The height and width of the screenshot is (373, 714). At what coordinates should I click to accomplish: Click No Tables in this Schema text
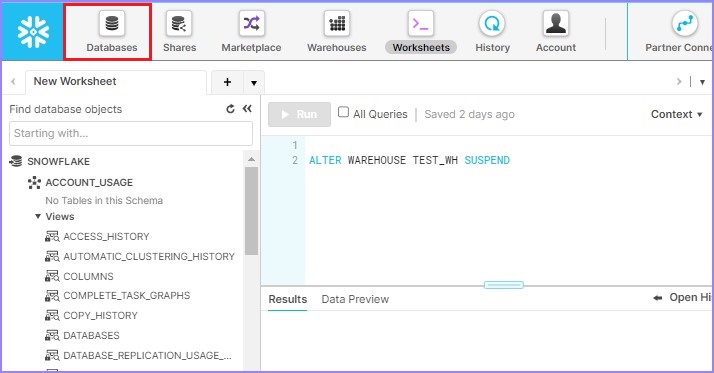point(104,200)
